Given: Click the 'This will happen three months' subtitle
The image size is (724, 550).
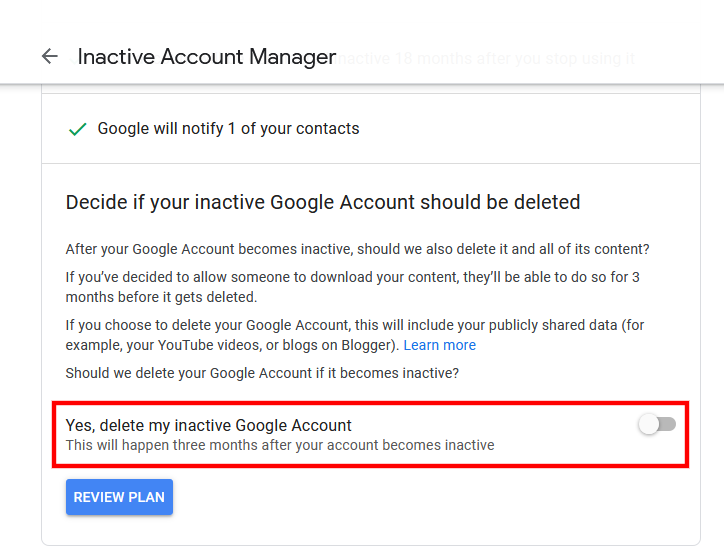Looking at the screenshot, I should (280, 445).
